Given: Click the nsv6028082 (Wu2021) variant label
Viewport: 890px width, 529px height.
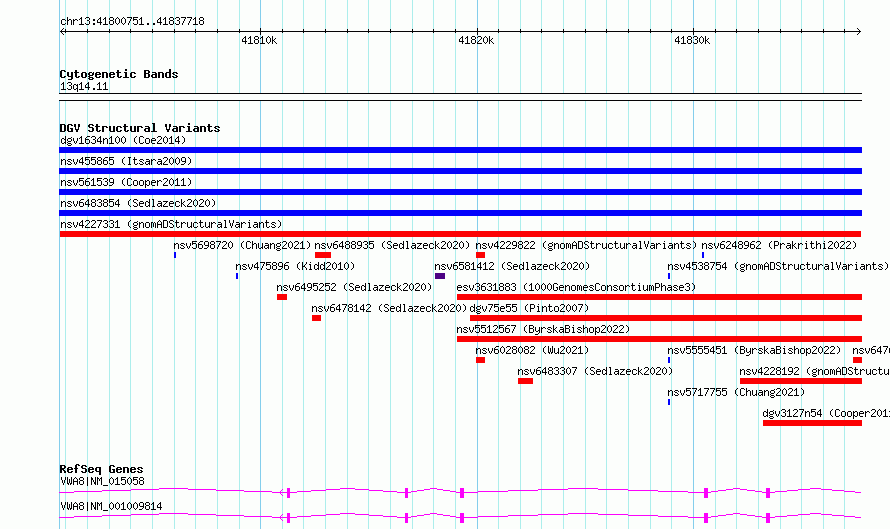Looking at the screenshot, I should (532, 350).
